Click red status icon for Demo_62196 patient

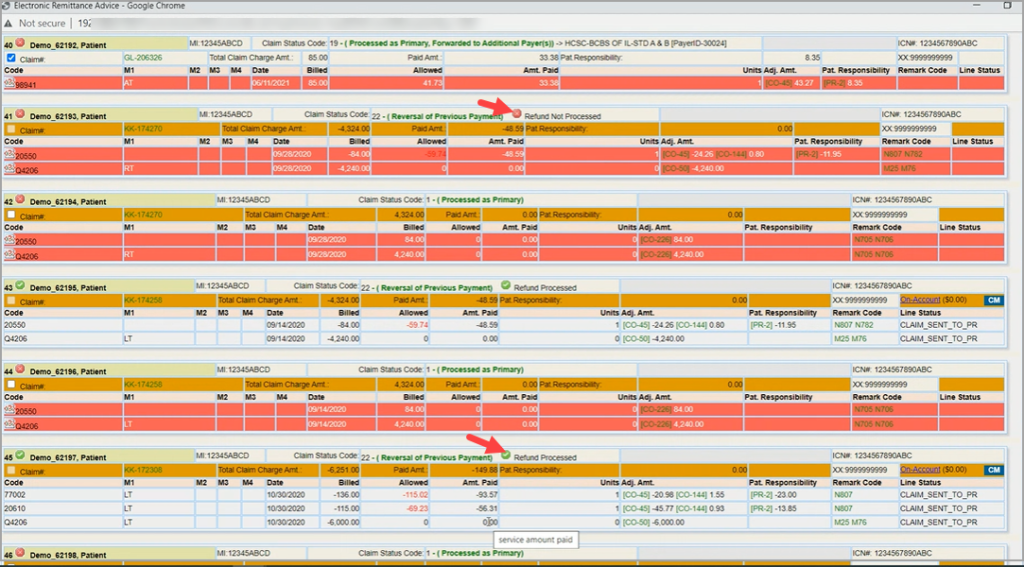(20, 371)
